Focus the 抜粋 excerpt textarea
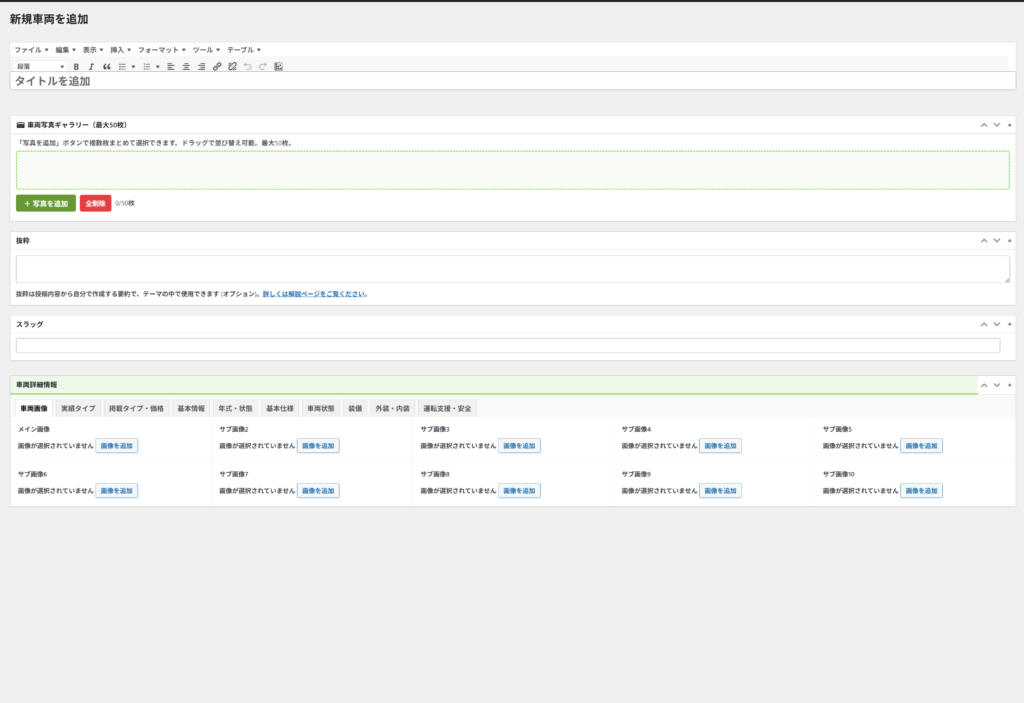 (x=513, y=269)
